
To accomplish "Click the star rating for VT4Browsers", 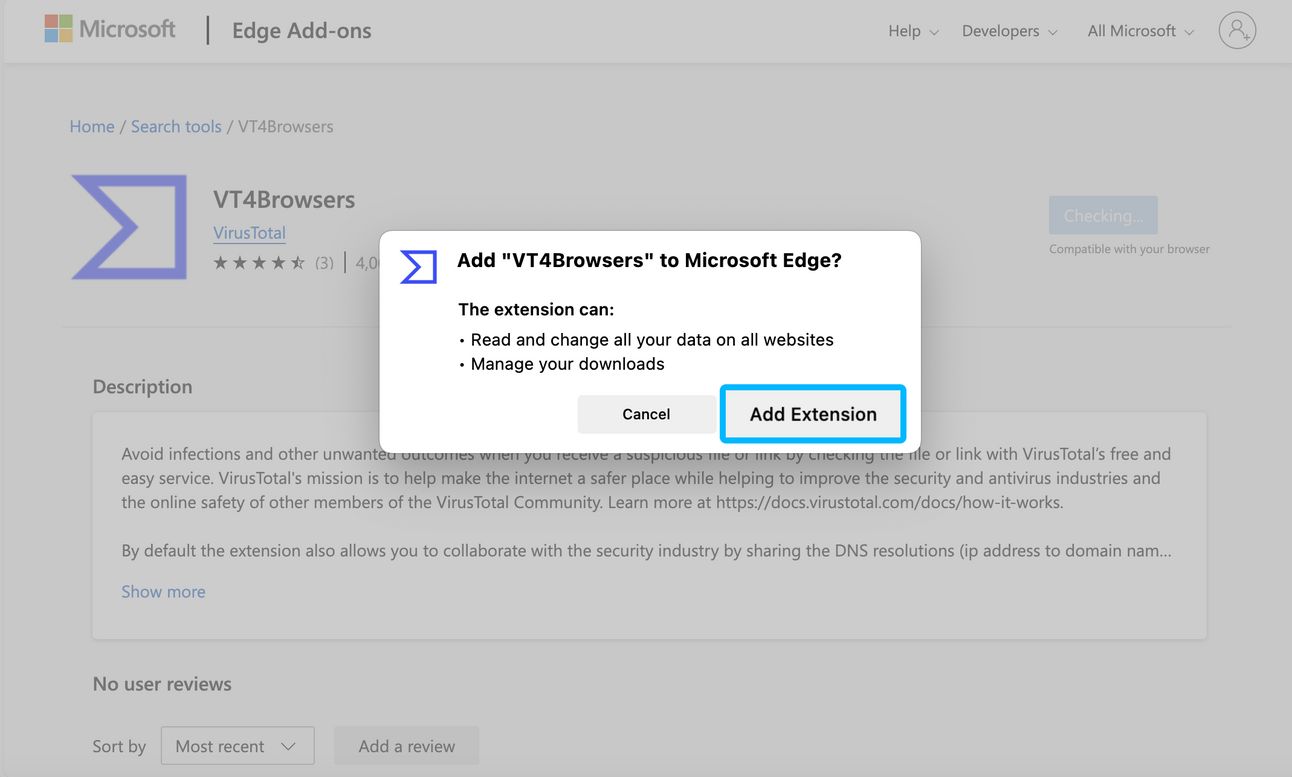I will (259, 263).
